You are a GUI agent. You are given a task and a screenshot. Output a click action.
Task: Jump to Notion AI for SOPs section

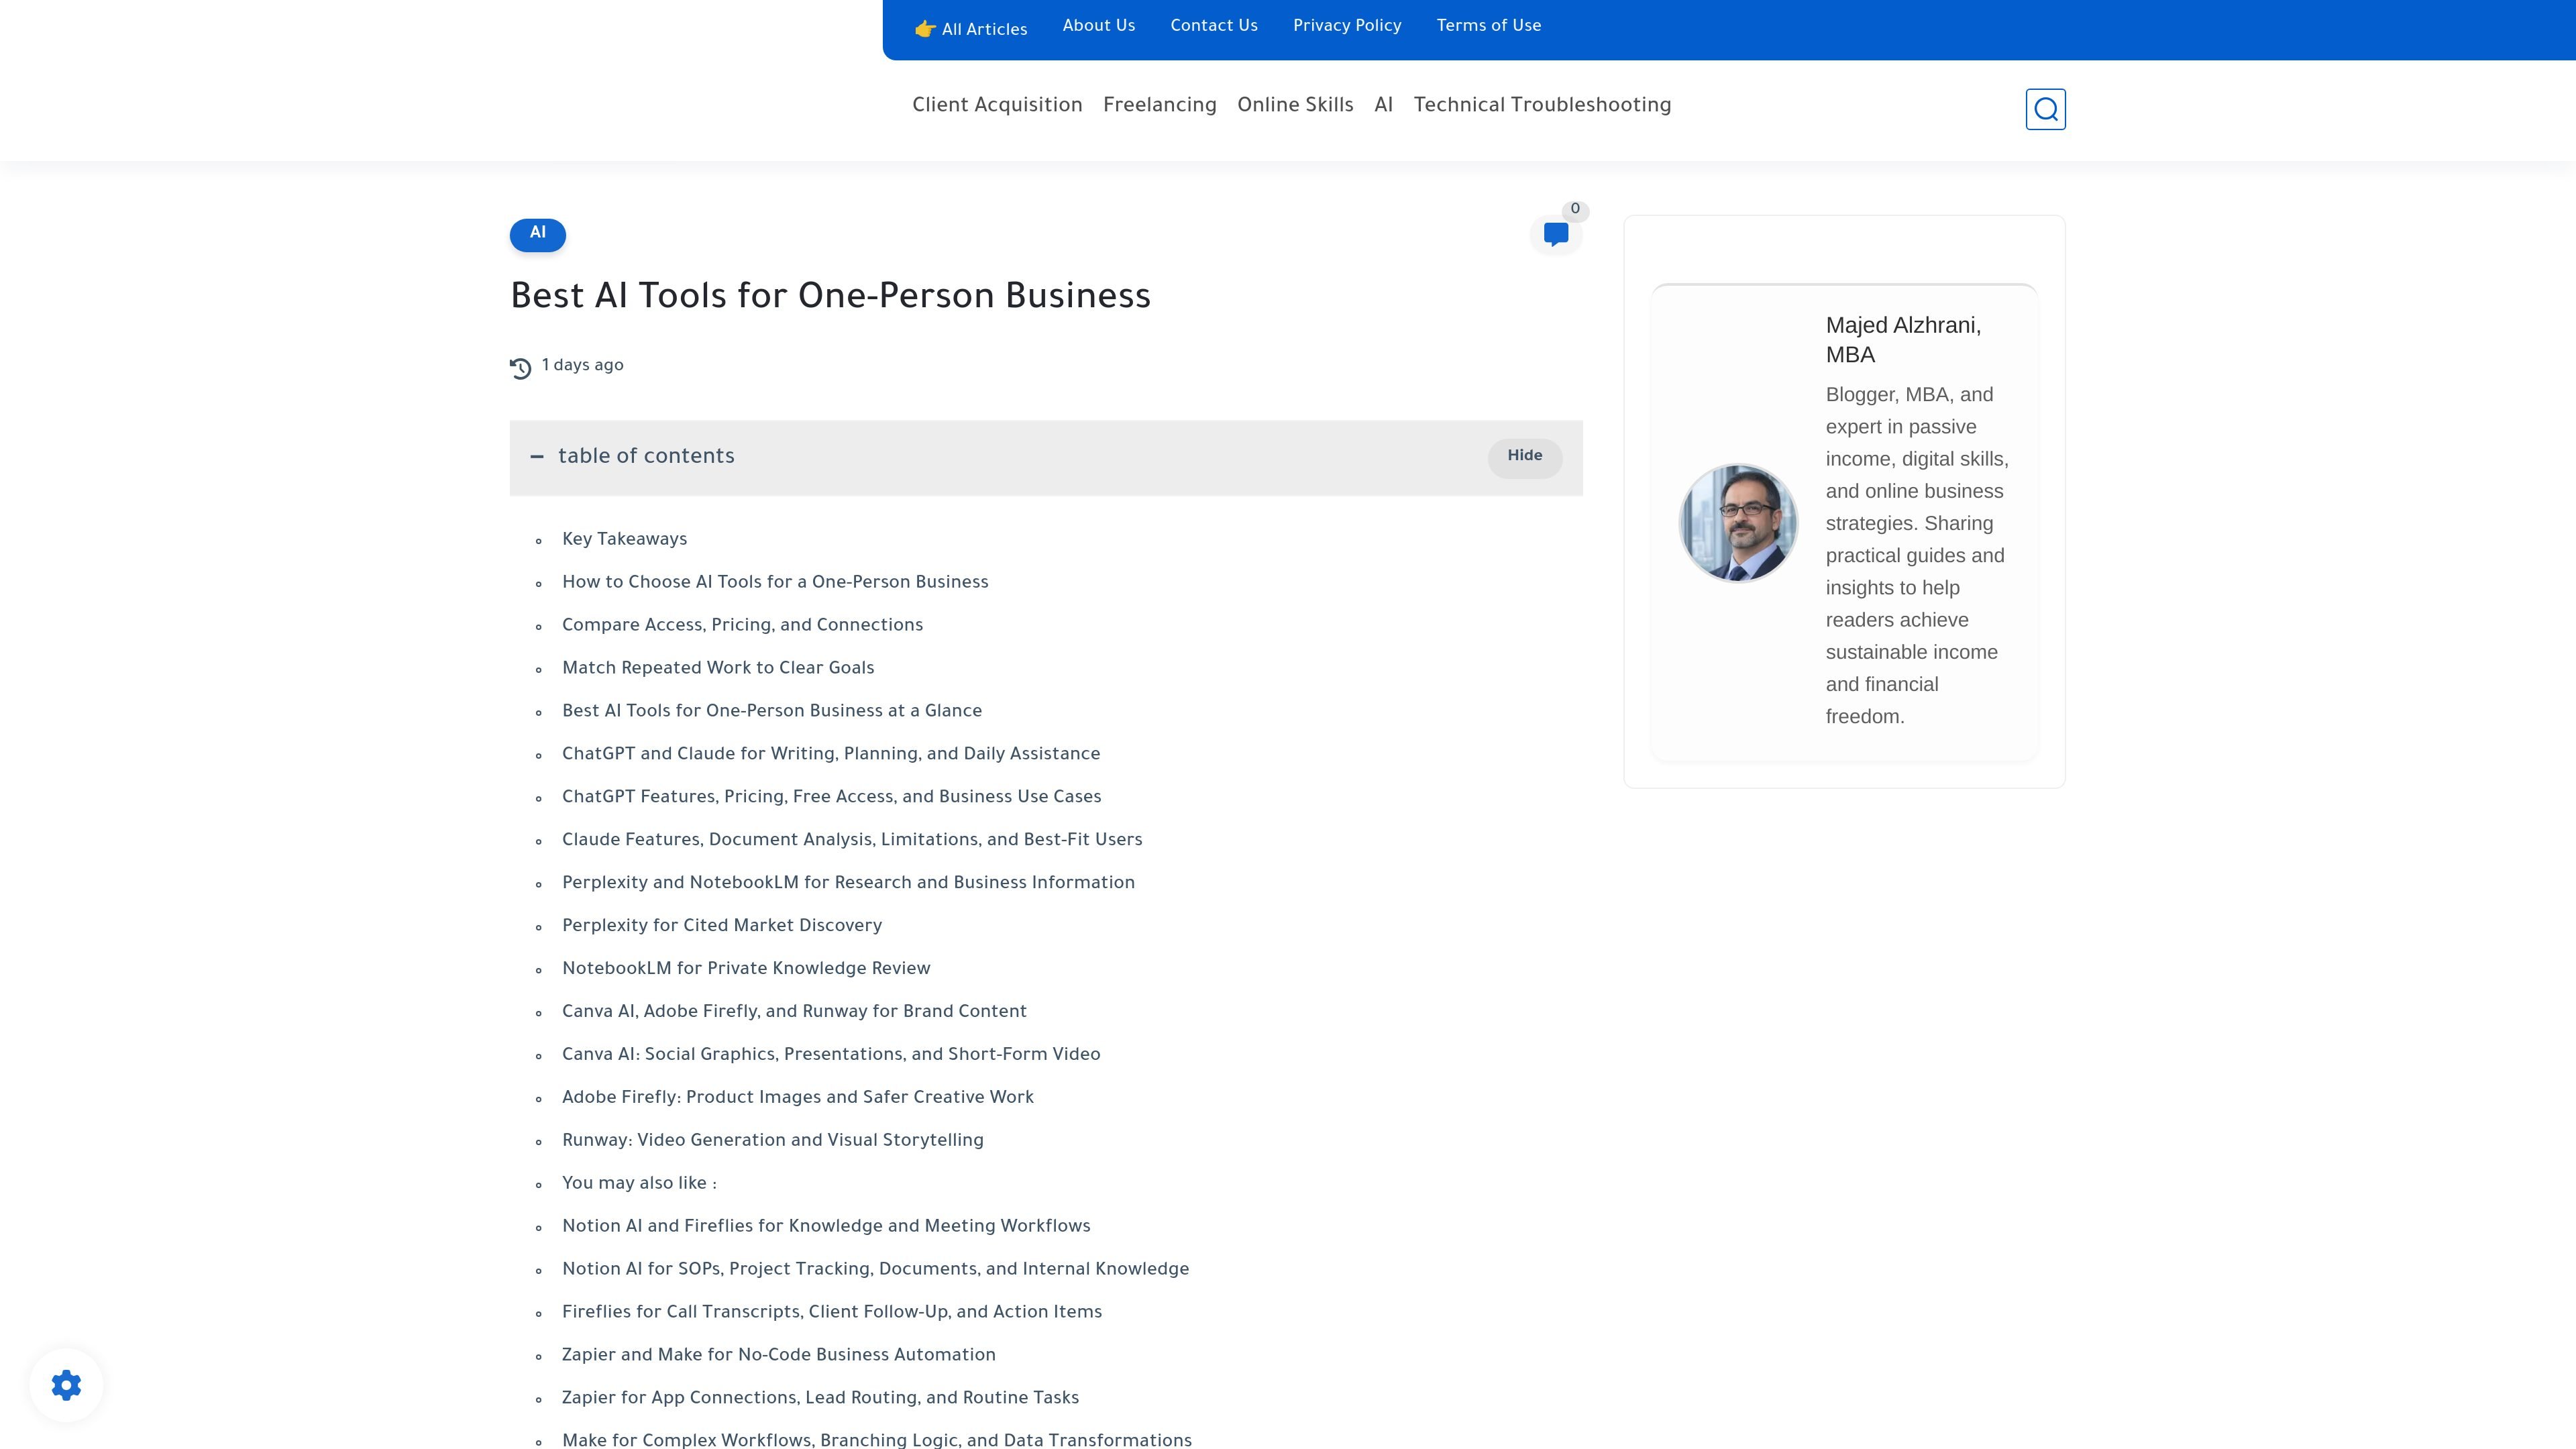coord(875,1270)
